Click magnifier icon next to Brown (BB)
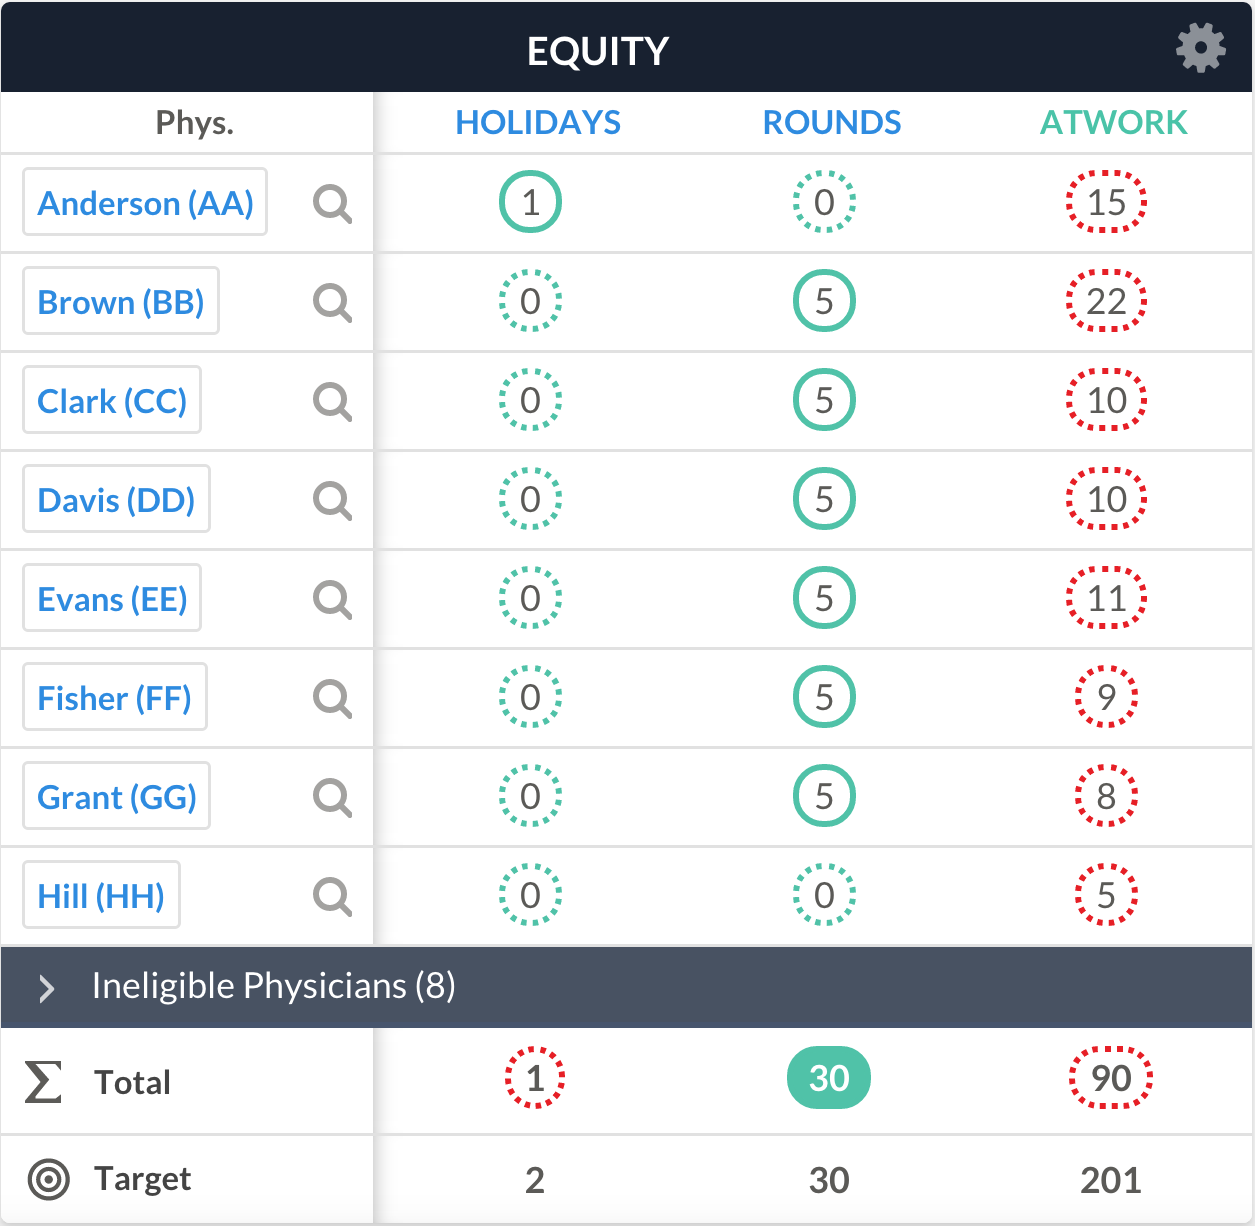This screenshot has width=1255, height=1226. point(332,302)
